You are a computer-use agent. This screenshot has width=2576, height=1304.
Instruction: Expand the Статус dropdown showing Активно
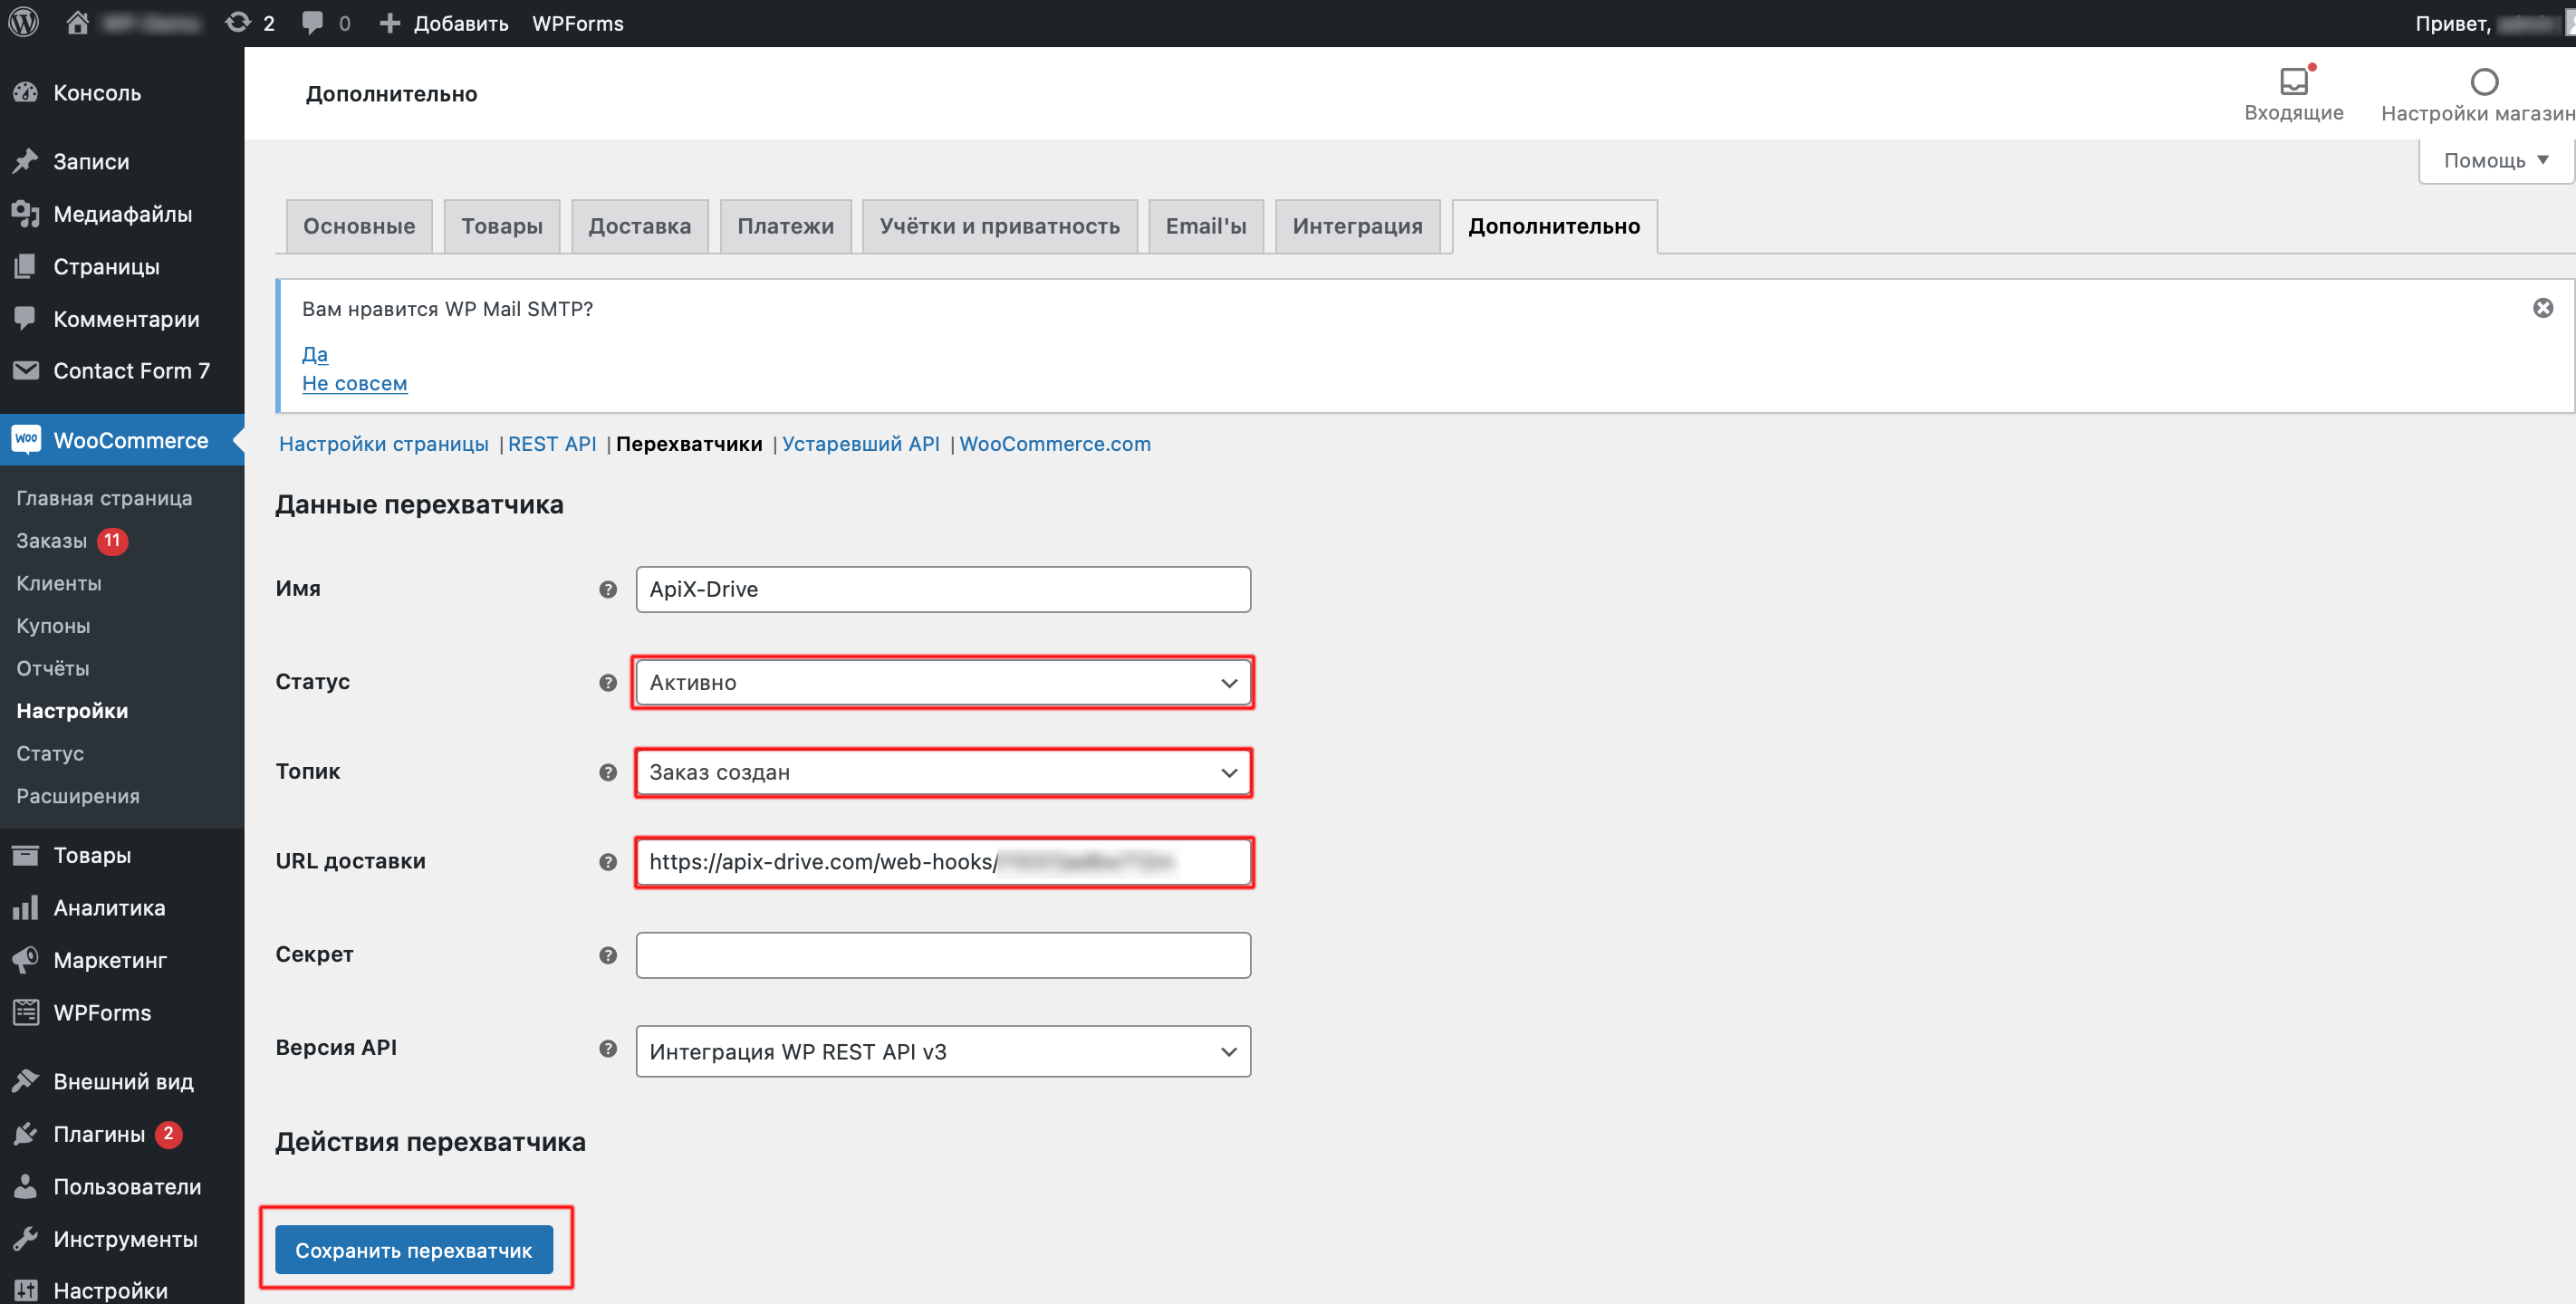point(943,682)
